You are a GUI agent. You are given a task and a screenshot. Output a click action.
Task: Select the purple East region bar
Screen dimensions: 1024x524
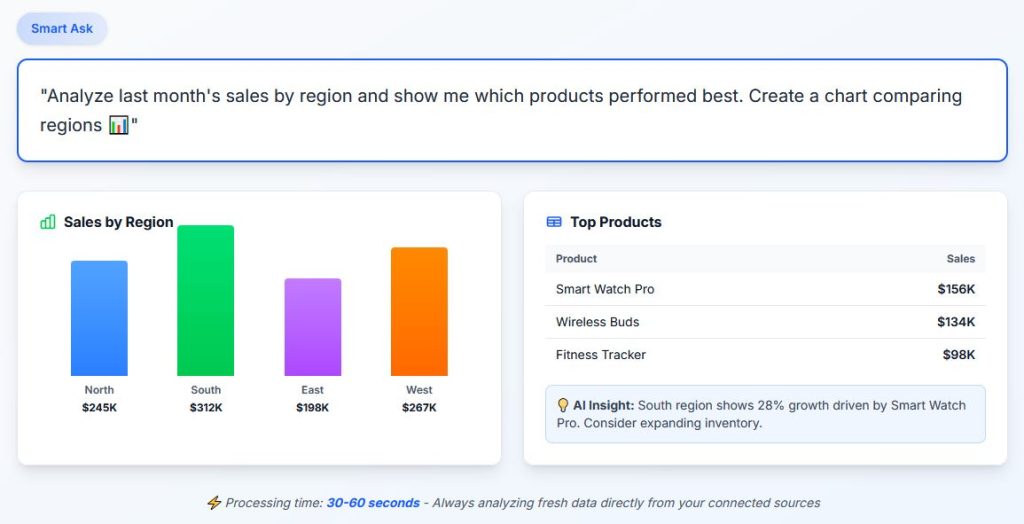coord(312,327)
